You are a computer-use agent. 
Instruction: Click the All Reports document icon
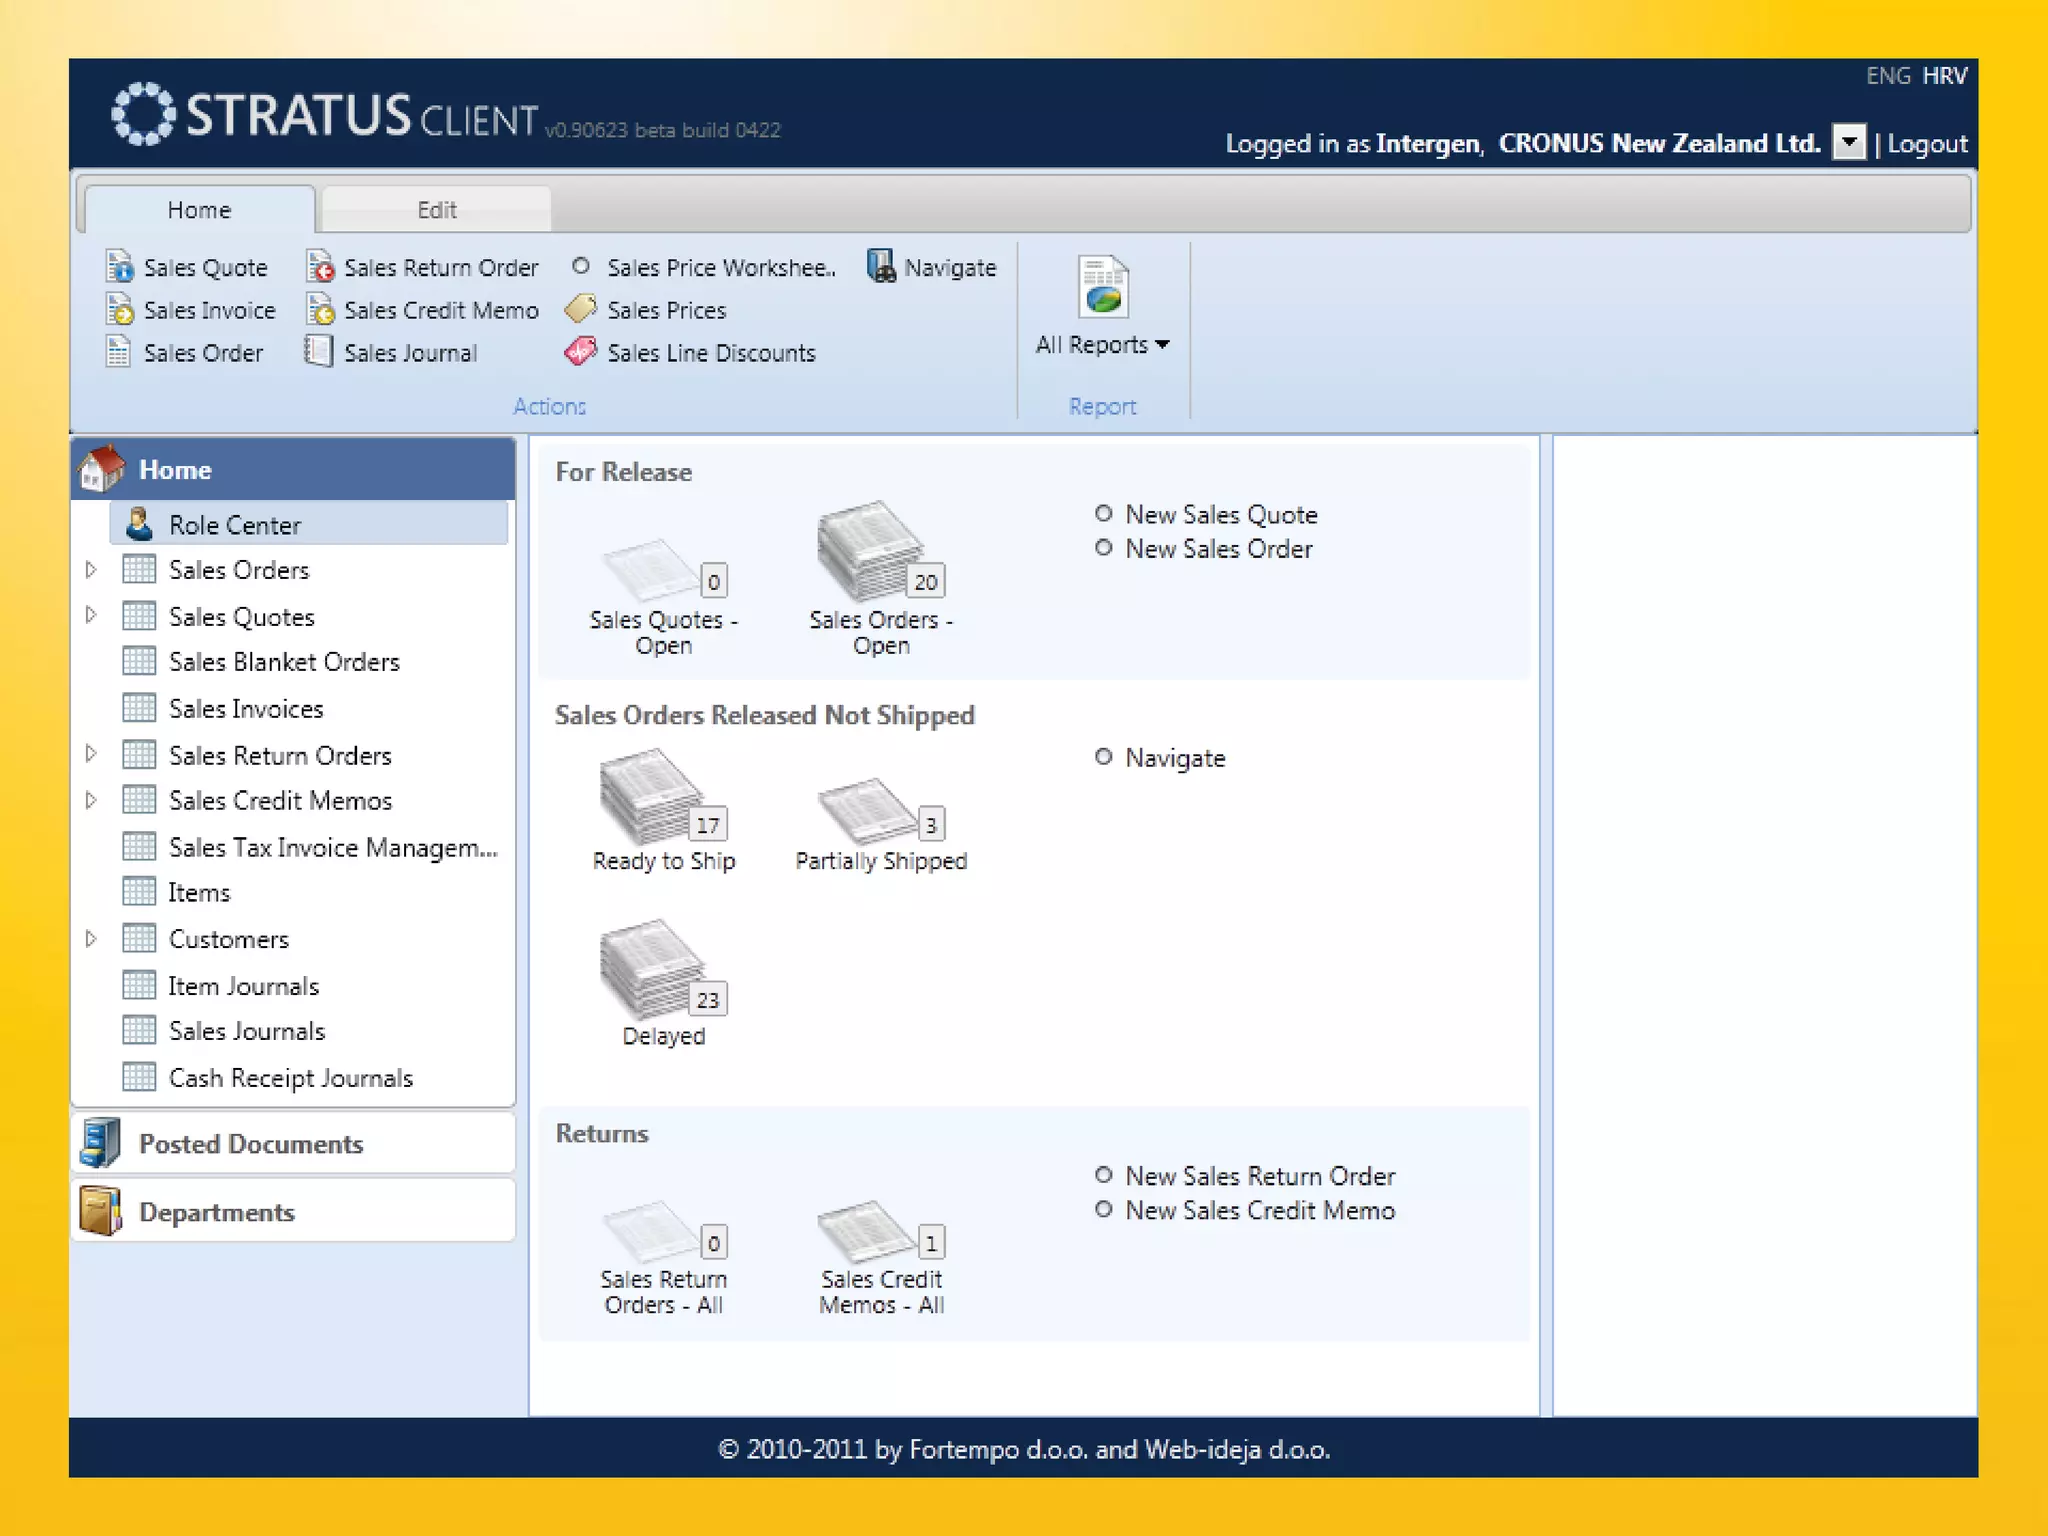coord(1103,286)
